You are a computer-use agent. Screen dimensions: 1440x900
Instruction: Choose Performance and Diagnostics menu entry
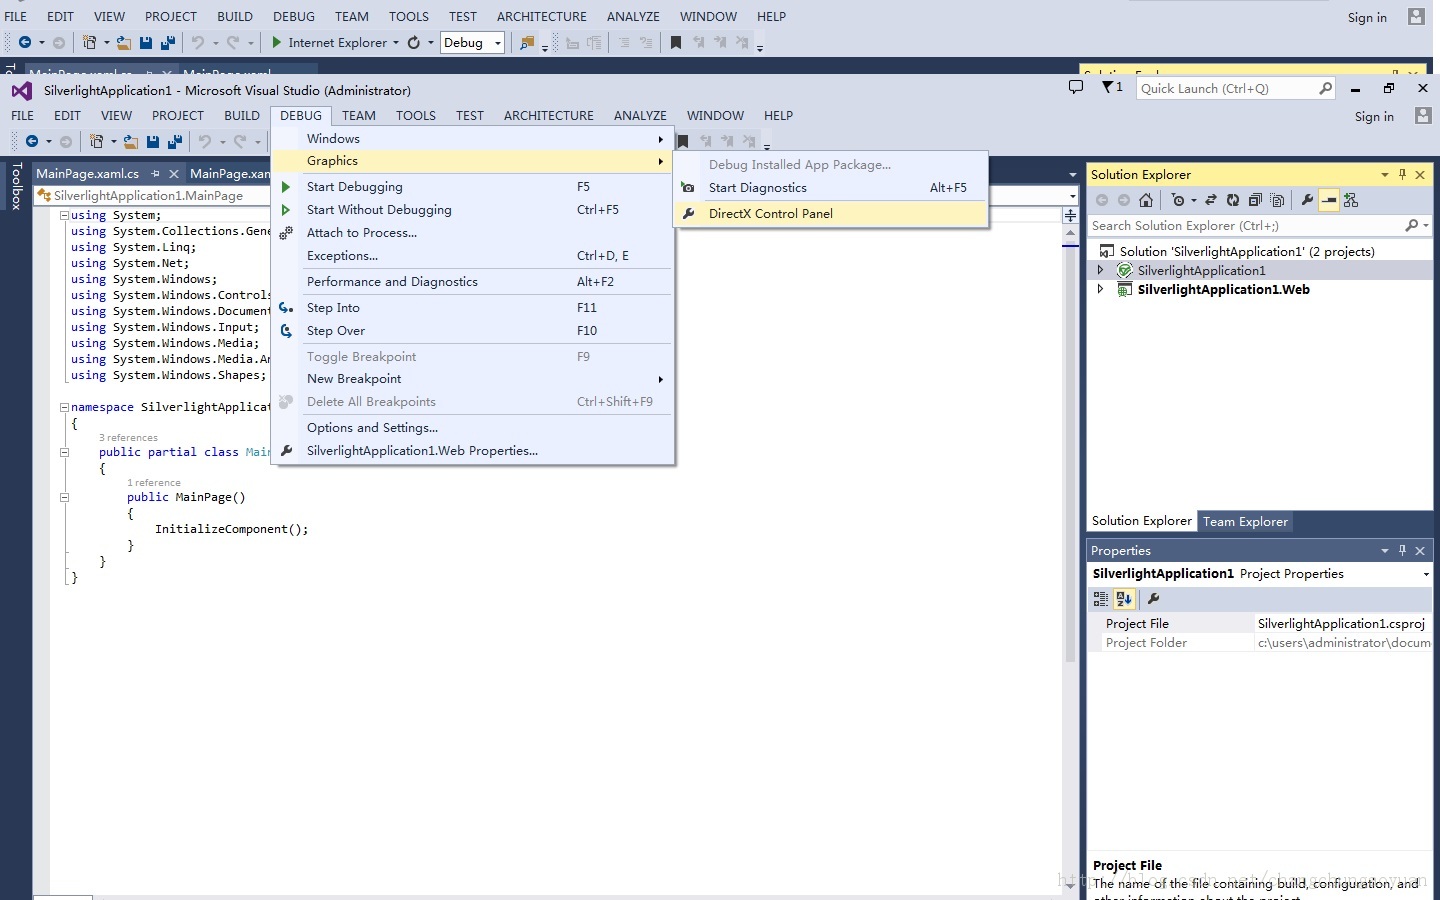coord(472,282)
